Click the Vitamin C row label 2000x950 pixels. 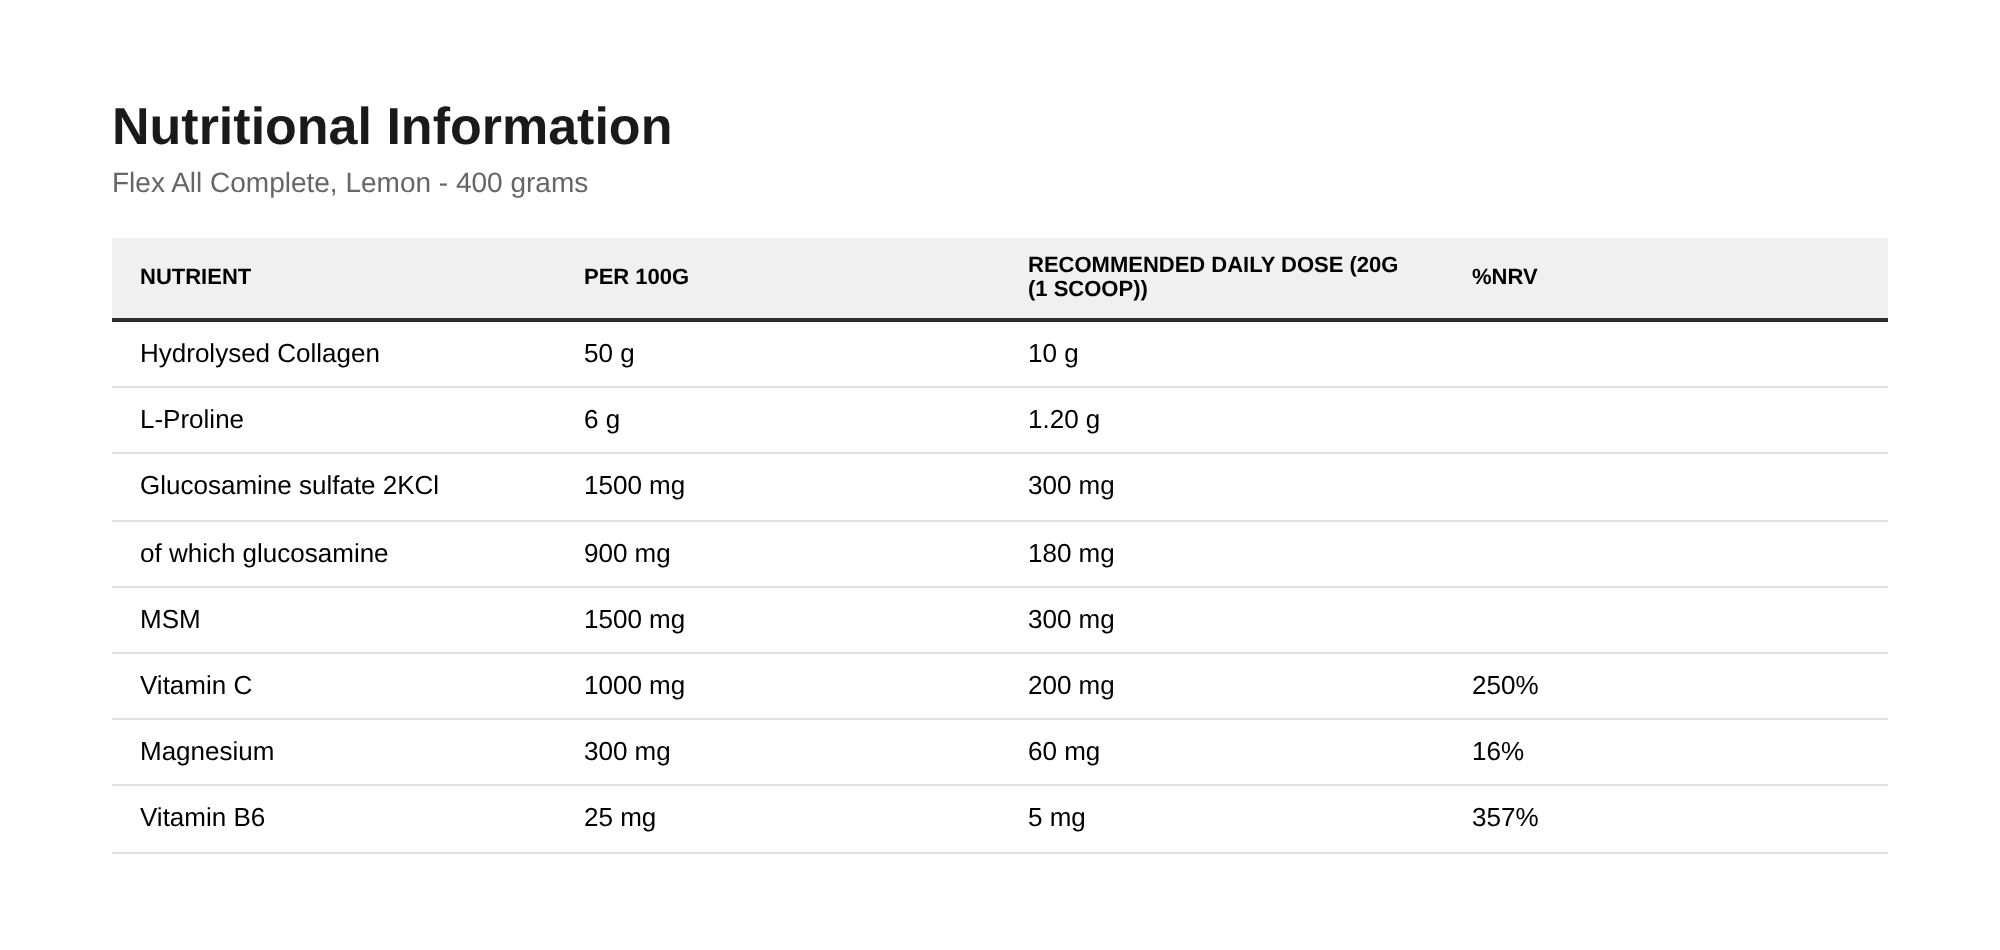[x=196, y=686]
